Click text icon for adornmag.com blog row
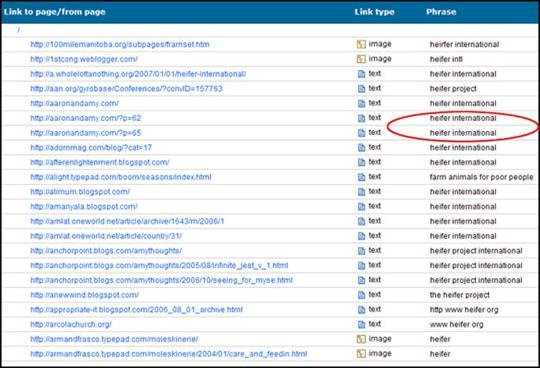Viewport: 540px width, 368px height. point(361,148)
